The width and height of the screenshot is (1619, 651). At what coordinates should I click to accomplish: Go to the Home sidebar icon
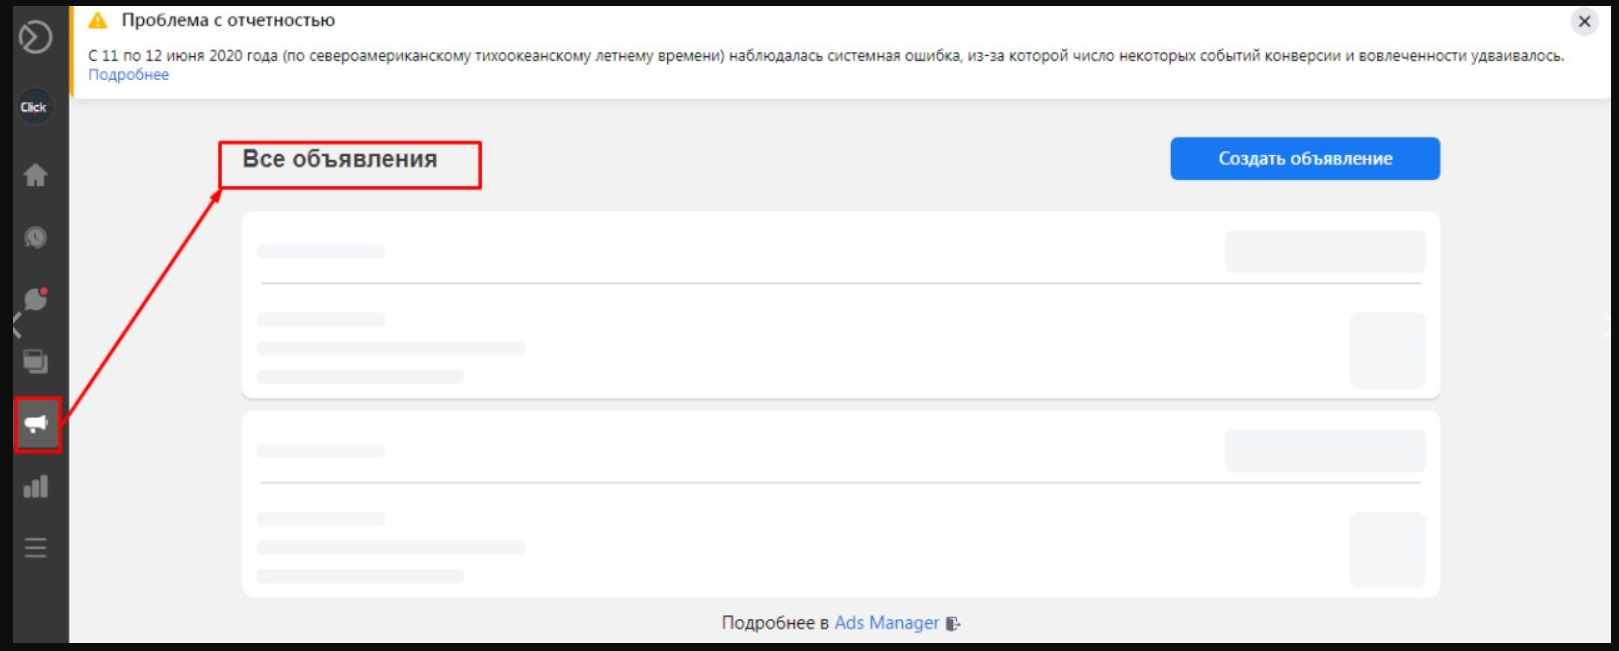[36, 175]
